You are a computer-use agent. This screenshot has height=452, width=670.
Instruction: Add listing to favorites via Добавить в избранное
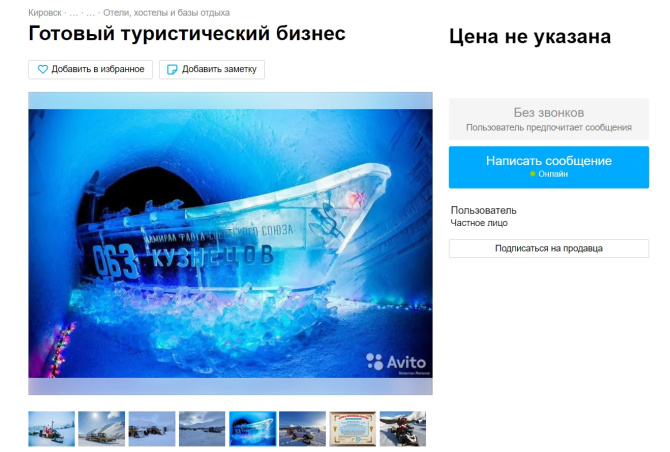click(x=90, y=69)
